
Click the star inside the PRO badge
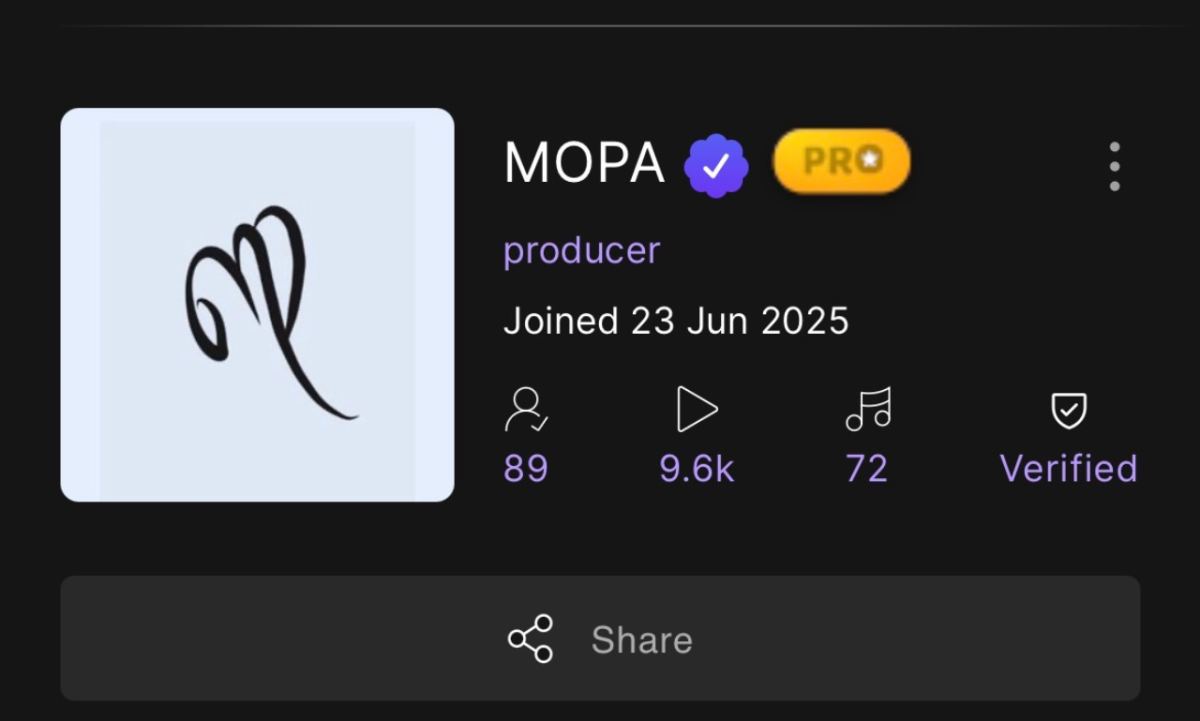(x=869, y=161)
